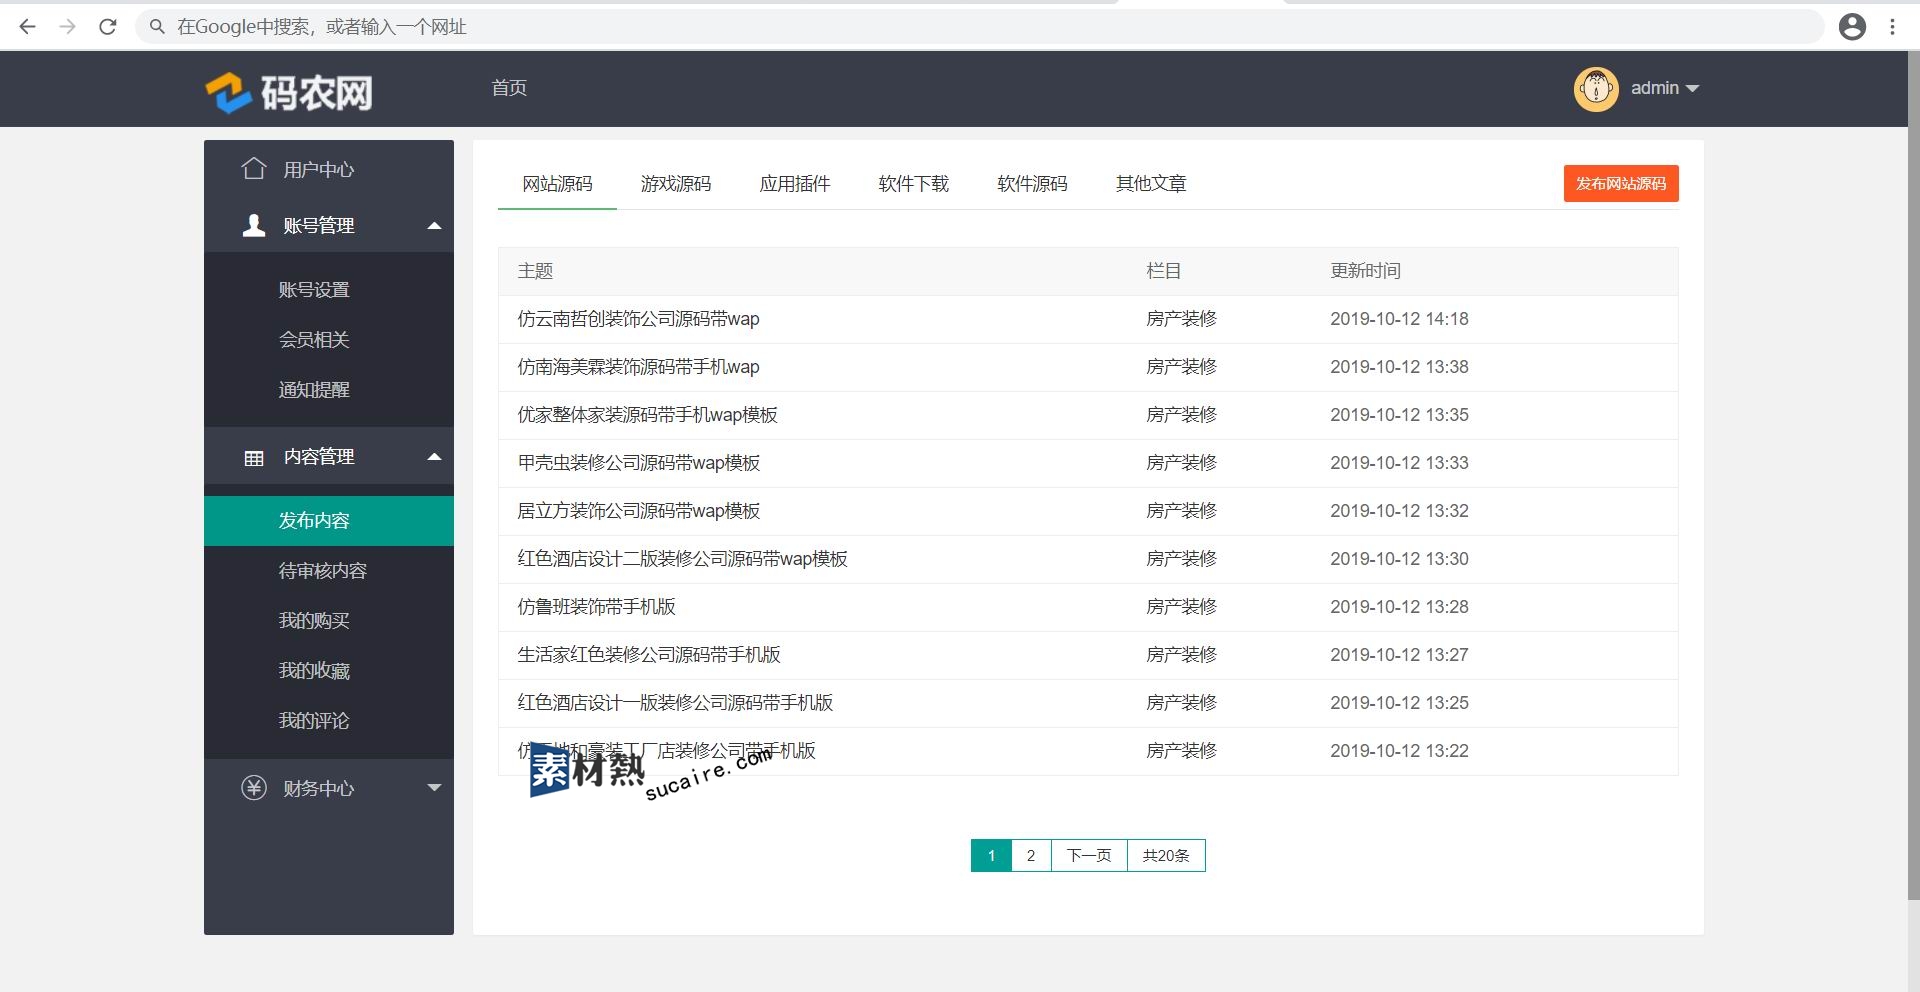Click the 主题 column header
Image resolution: width=1920 pixels, height=992 pixels.
point(535,271)
